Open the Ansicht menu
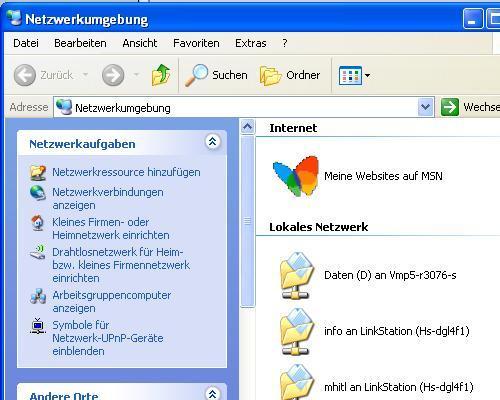Viewport: 500px width, 400px height. 140,43
